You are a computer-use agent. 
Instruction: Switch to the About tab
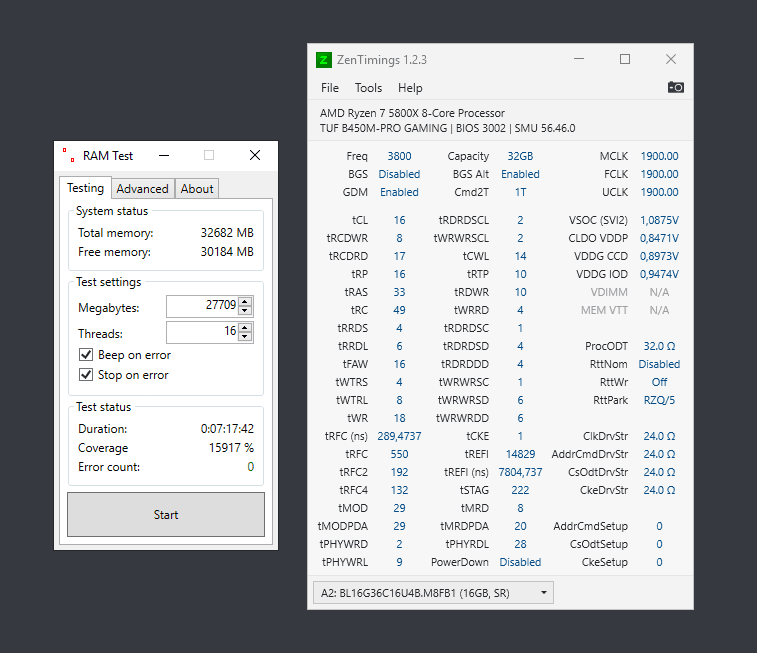point(197,189)
